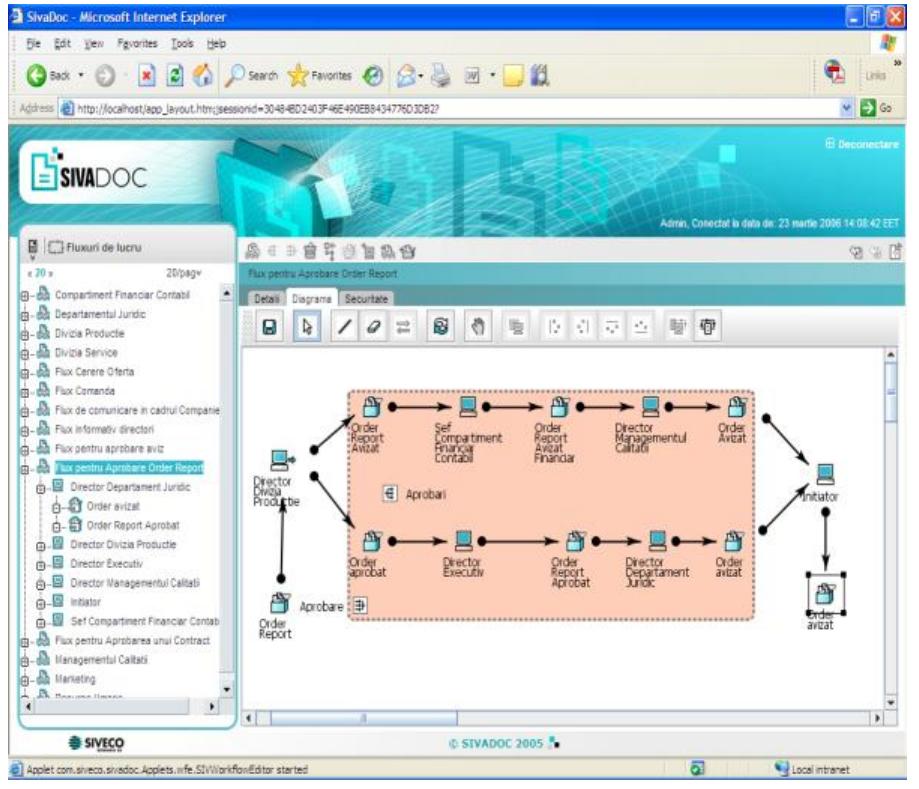This screenshot has width=919, height=789.
Task: Select Initiator tree item
Action: (86, 602)
